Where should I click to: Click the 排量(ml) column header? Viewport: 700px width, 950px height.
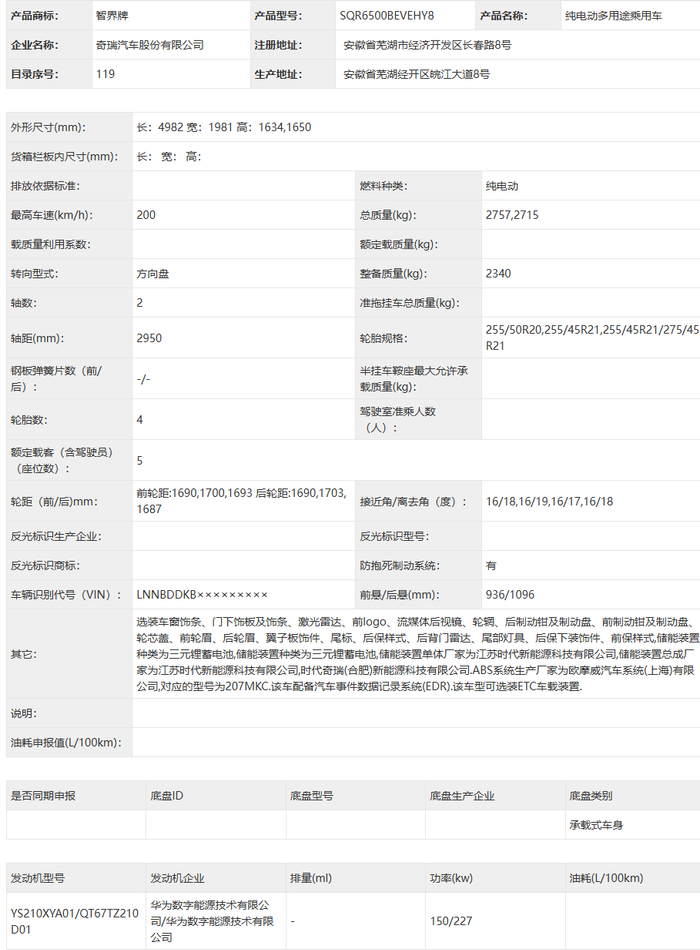[x=311, y=878]
